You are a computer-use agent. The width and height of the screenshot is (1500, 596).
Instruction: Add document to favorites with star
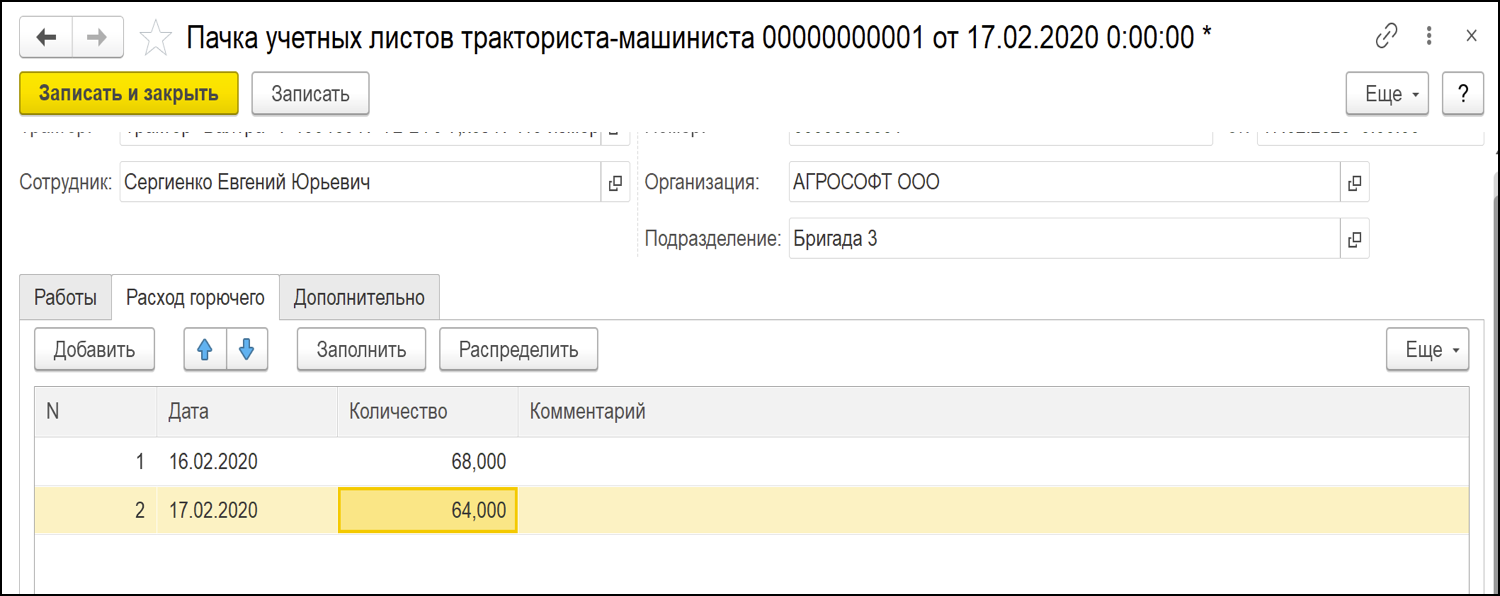[x=155, y=39]
